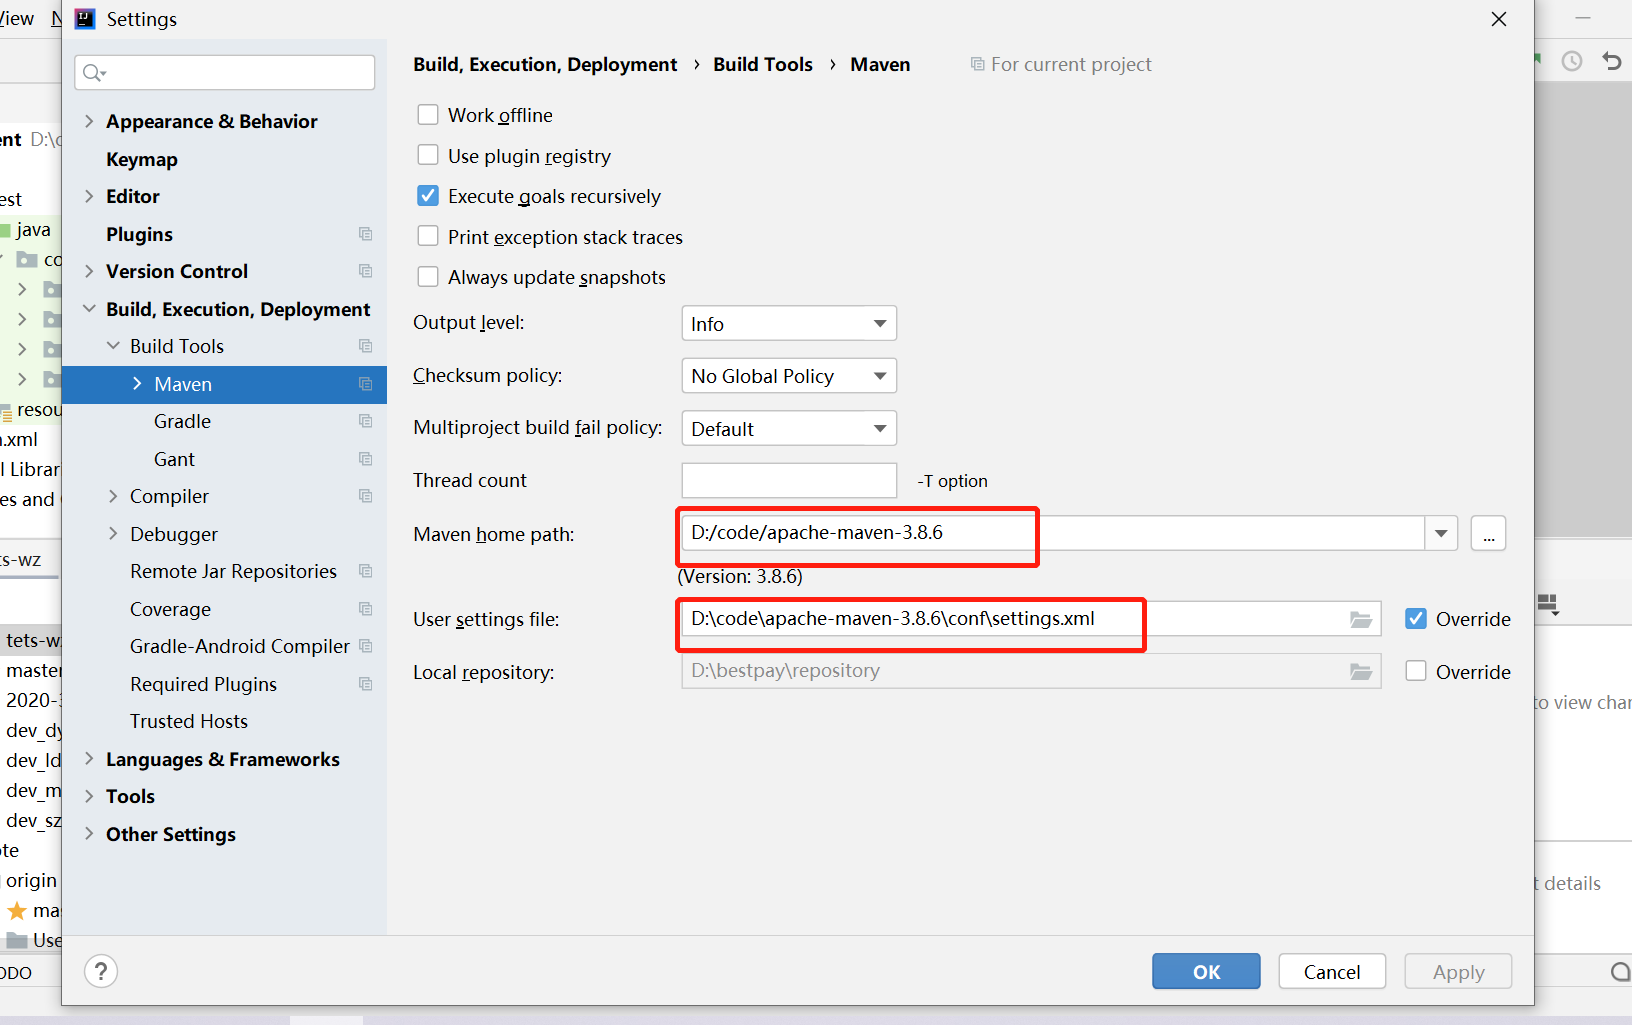Click the project-level icon beside Version Control
Viewport: 1632px width, 1025px height.
[366, 271]
